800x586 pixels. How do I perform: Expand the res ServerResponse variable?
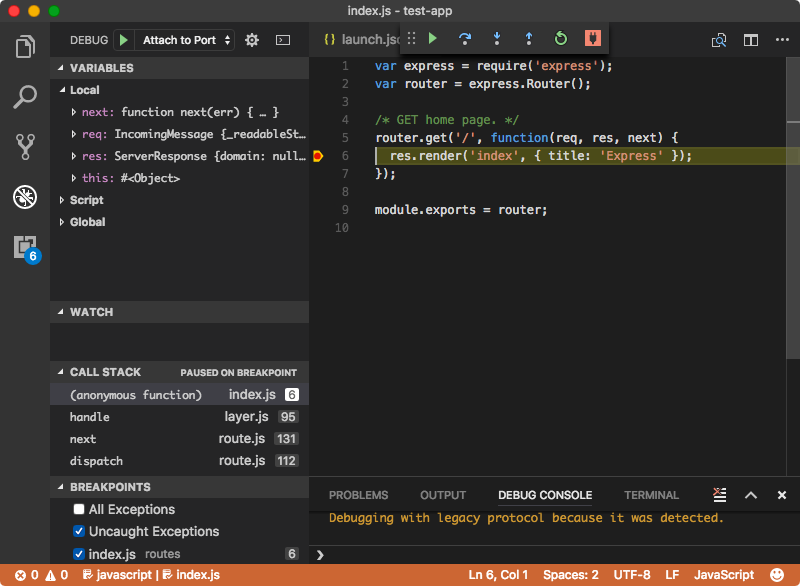(x=73, y=156)
